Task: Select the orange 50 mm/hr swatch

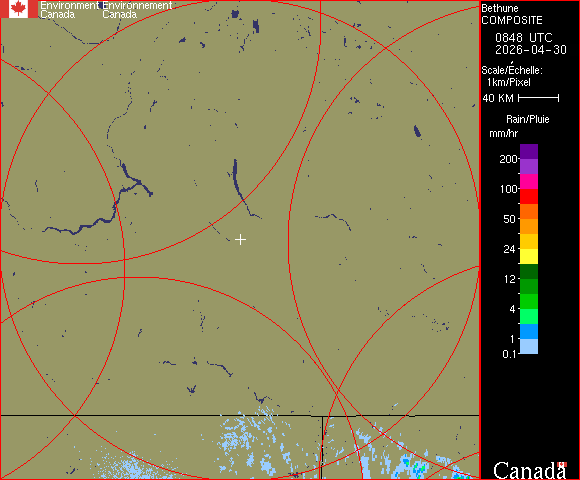Action: click(529, 226)
